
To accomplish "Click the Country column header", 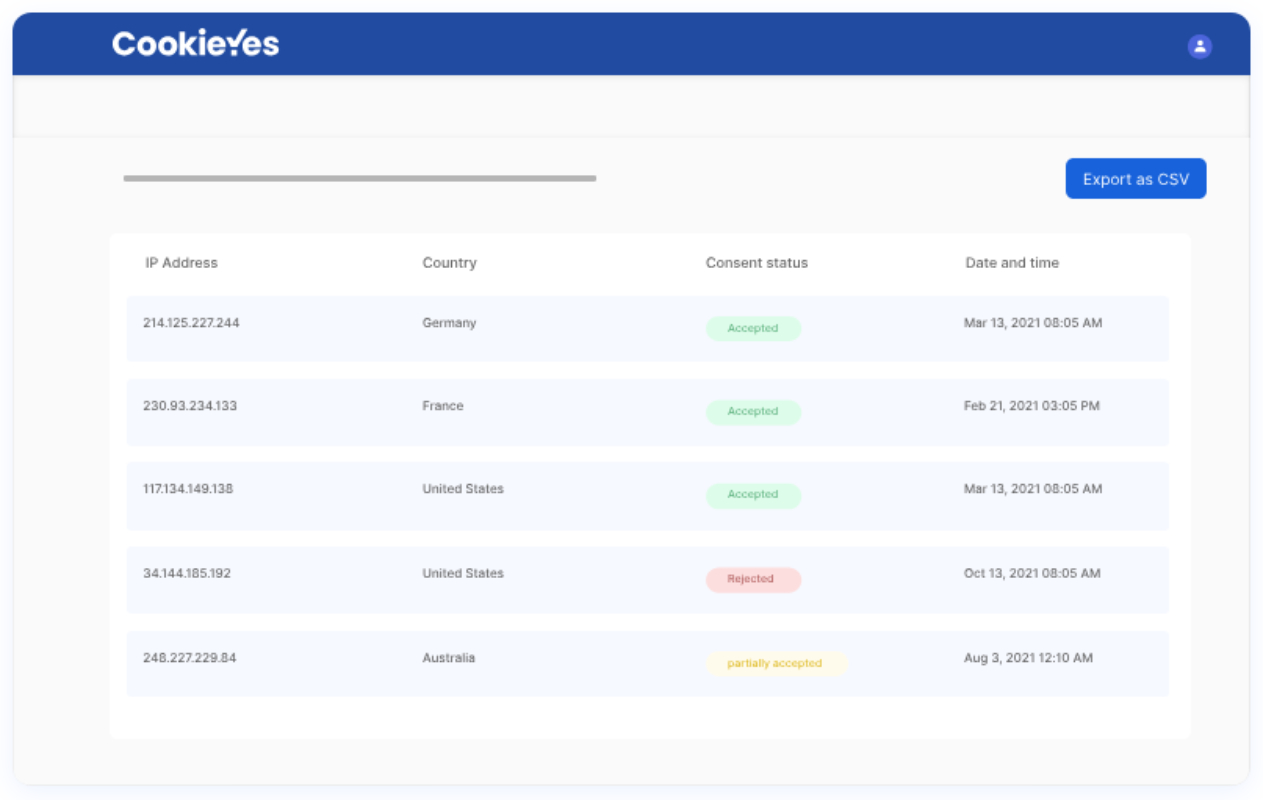I will [449, 263].
